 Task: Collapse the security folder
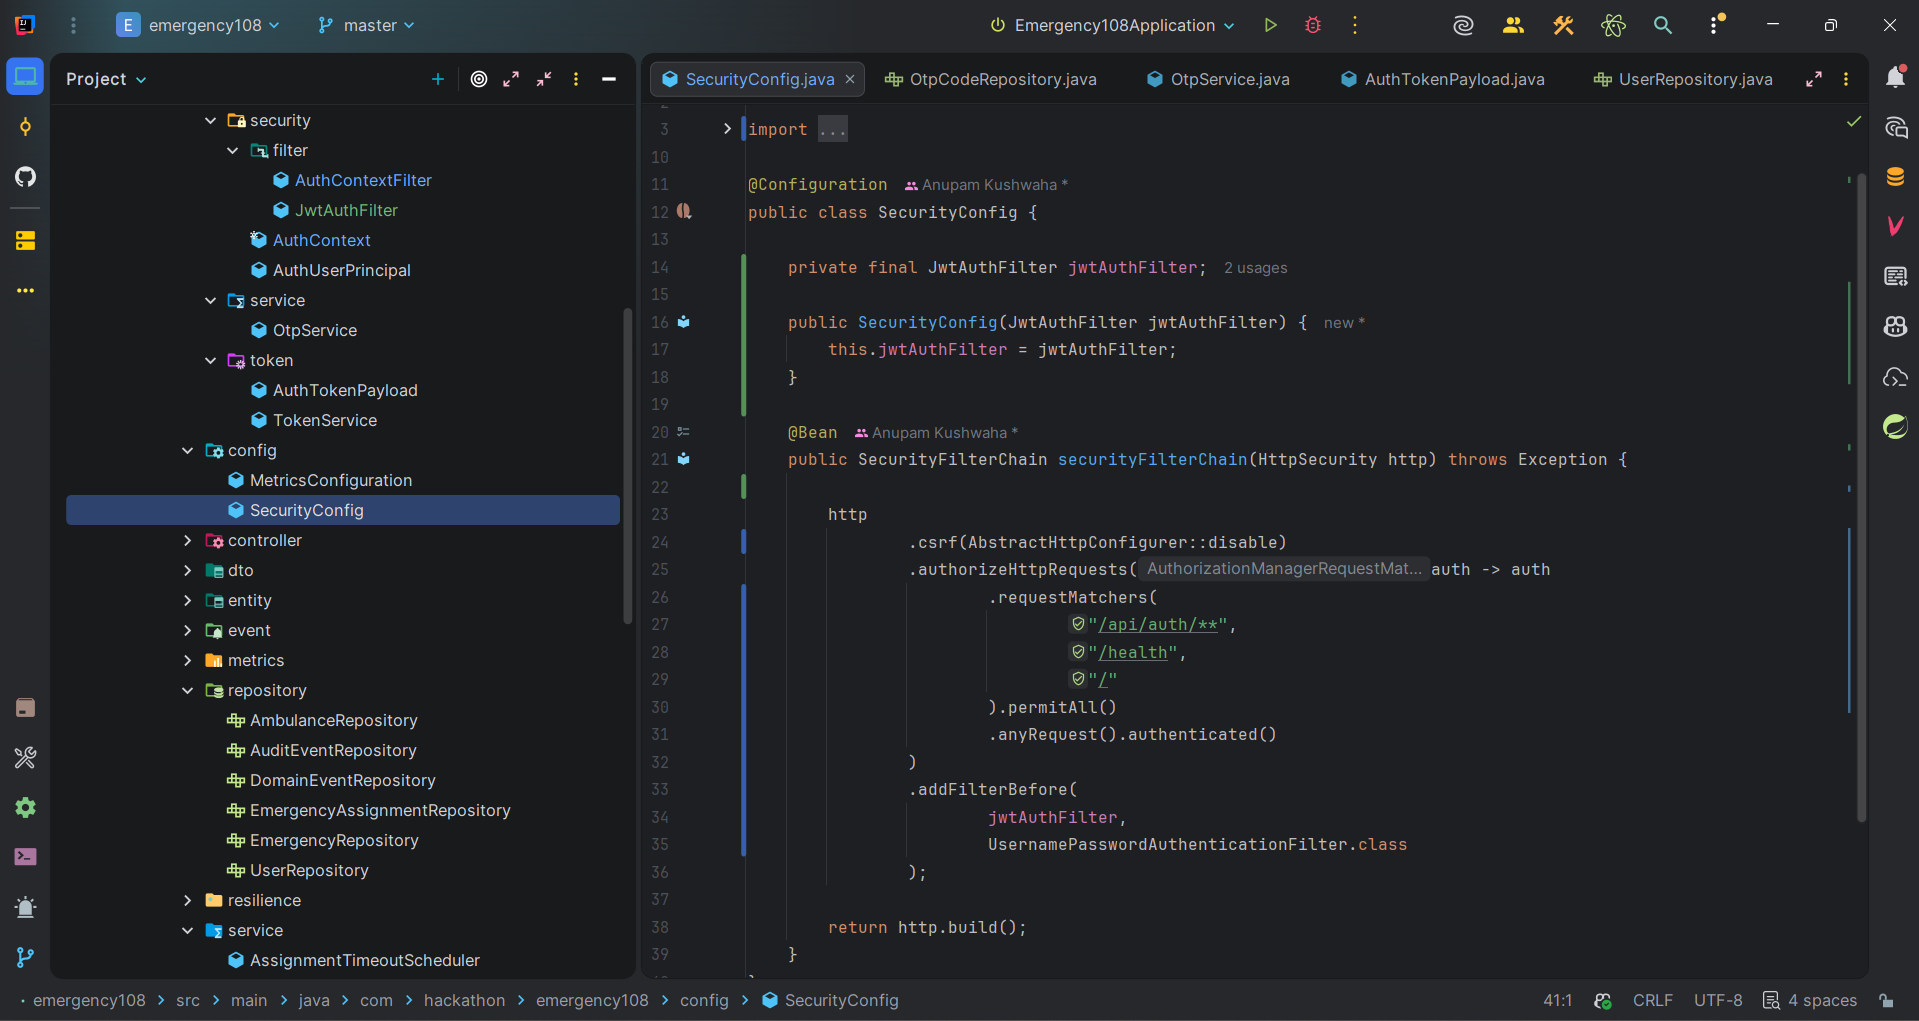pyautogui.click(x=210, y=120)
